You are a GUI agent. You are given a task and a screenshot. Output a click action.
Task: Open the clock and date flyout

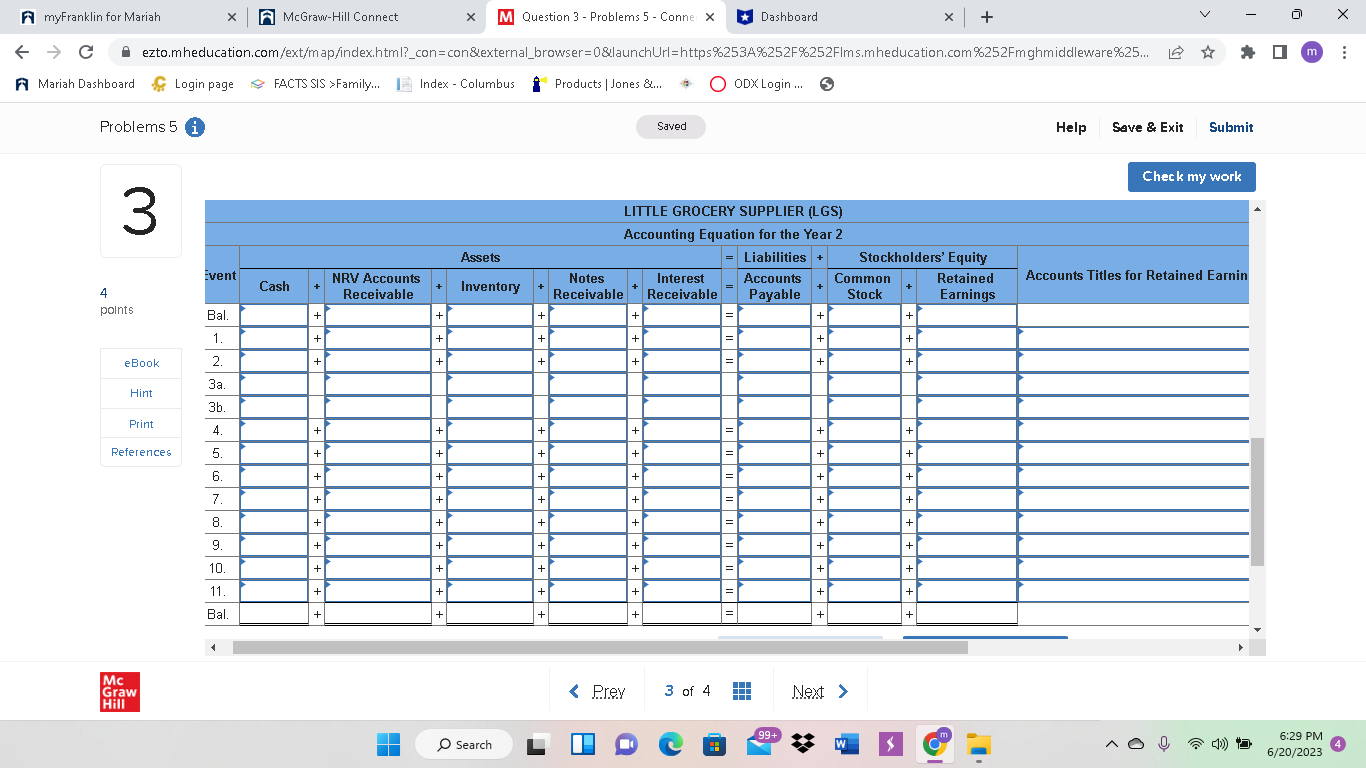point(1294,744)
